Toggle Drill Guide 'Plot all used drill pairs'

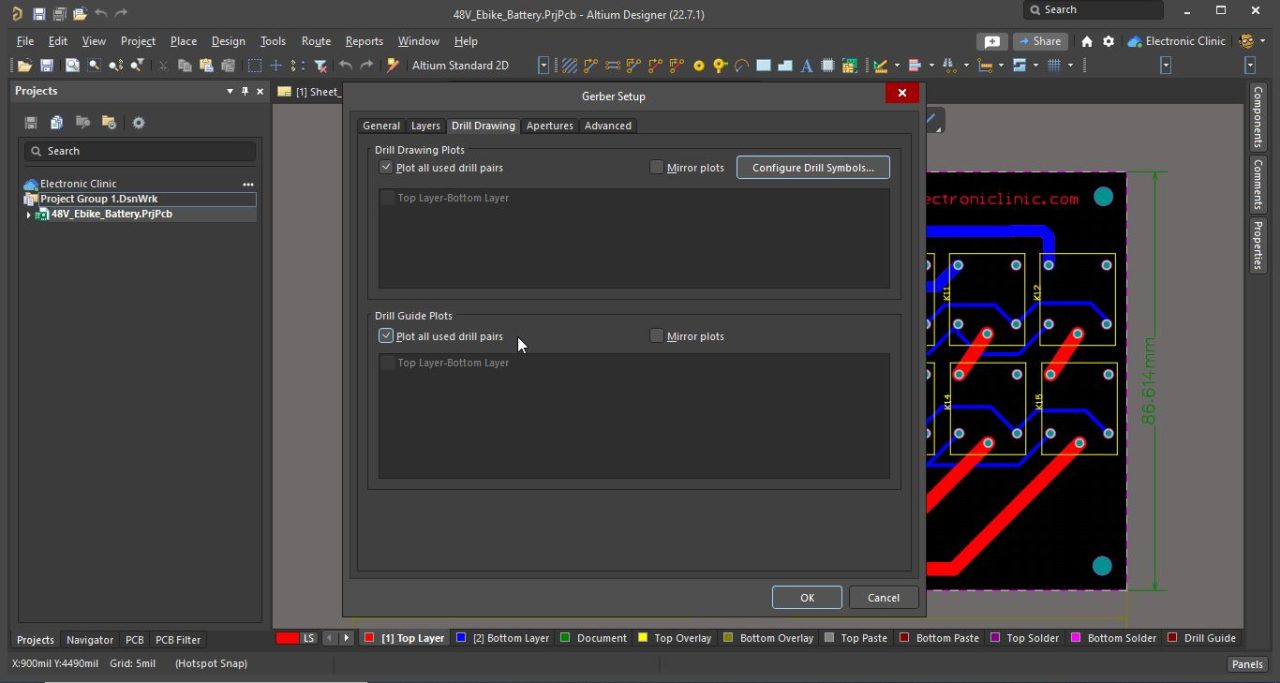(x=386, y=336)
